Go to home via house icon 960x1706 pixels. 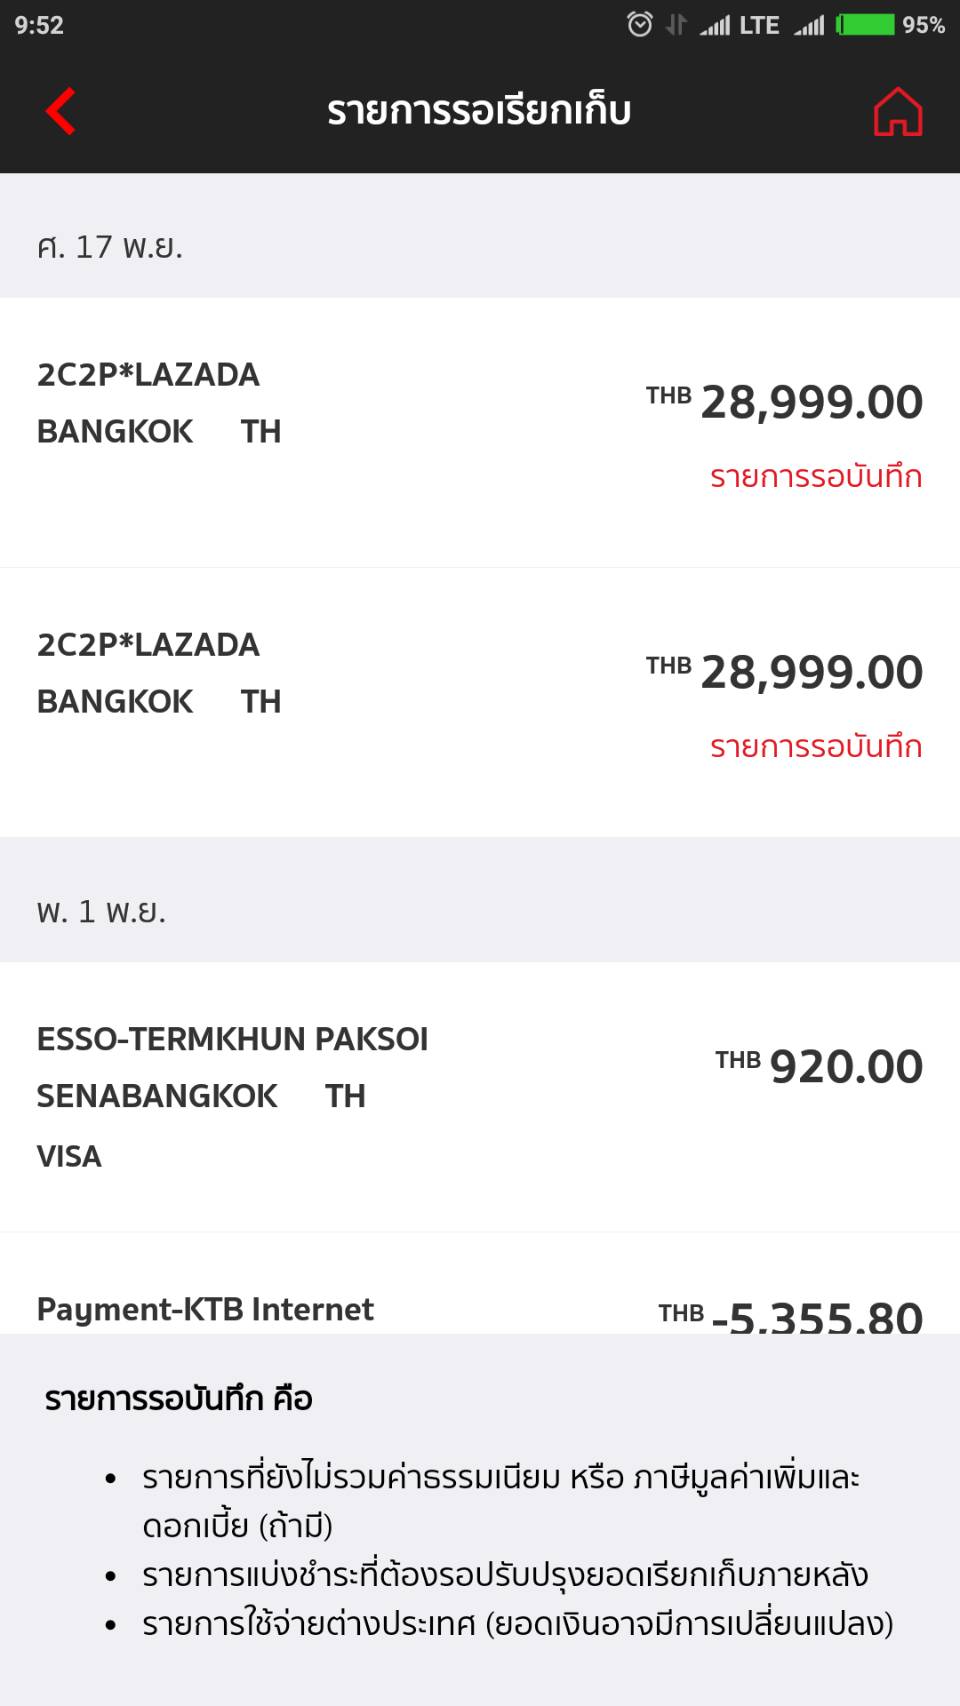click(x=897, y=111)
